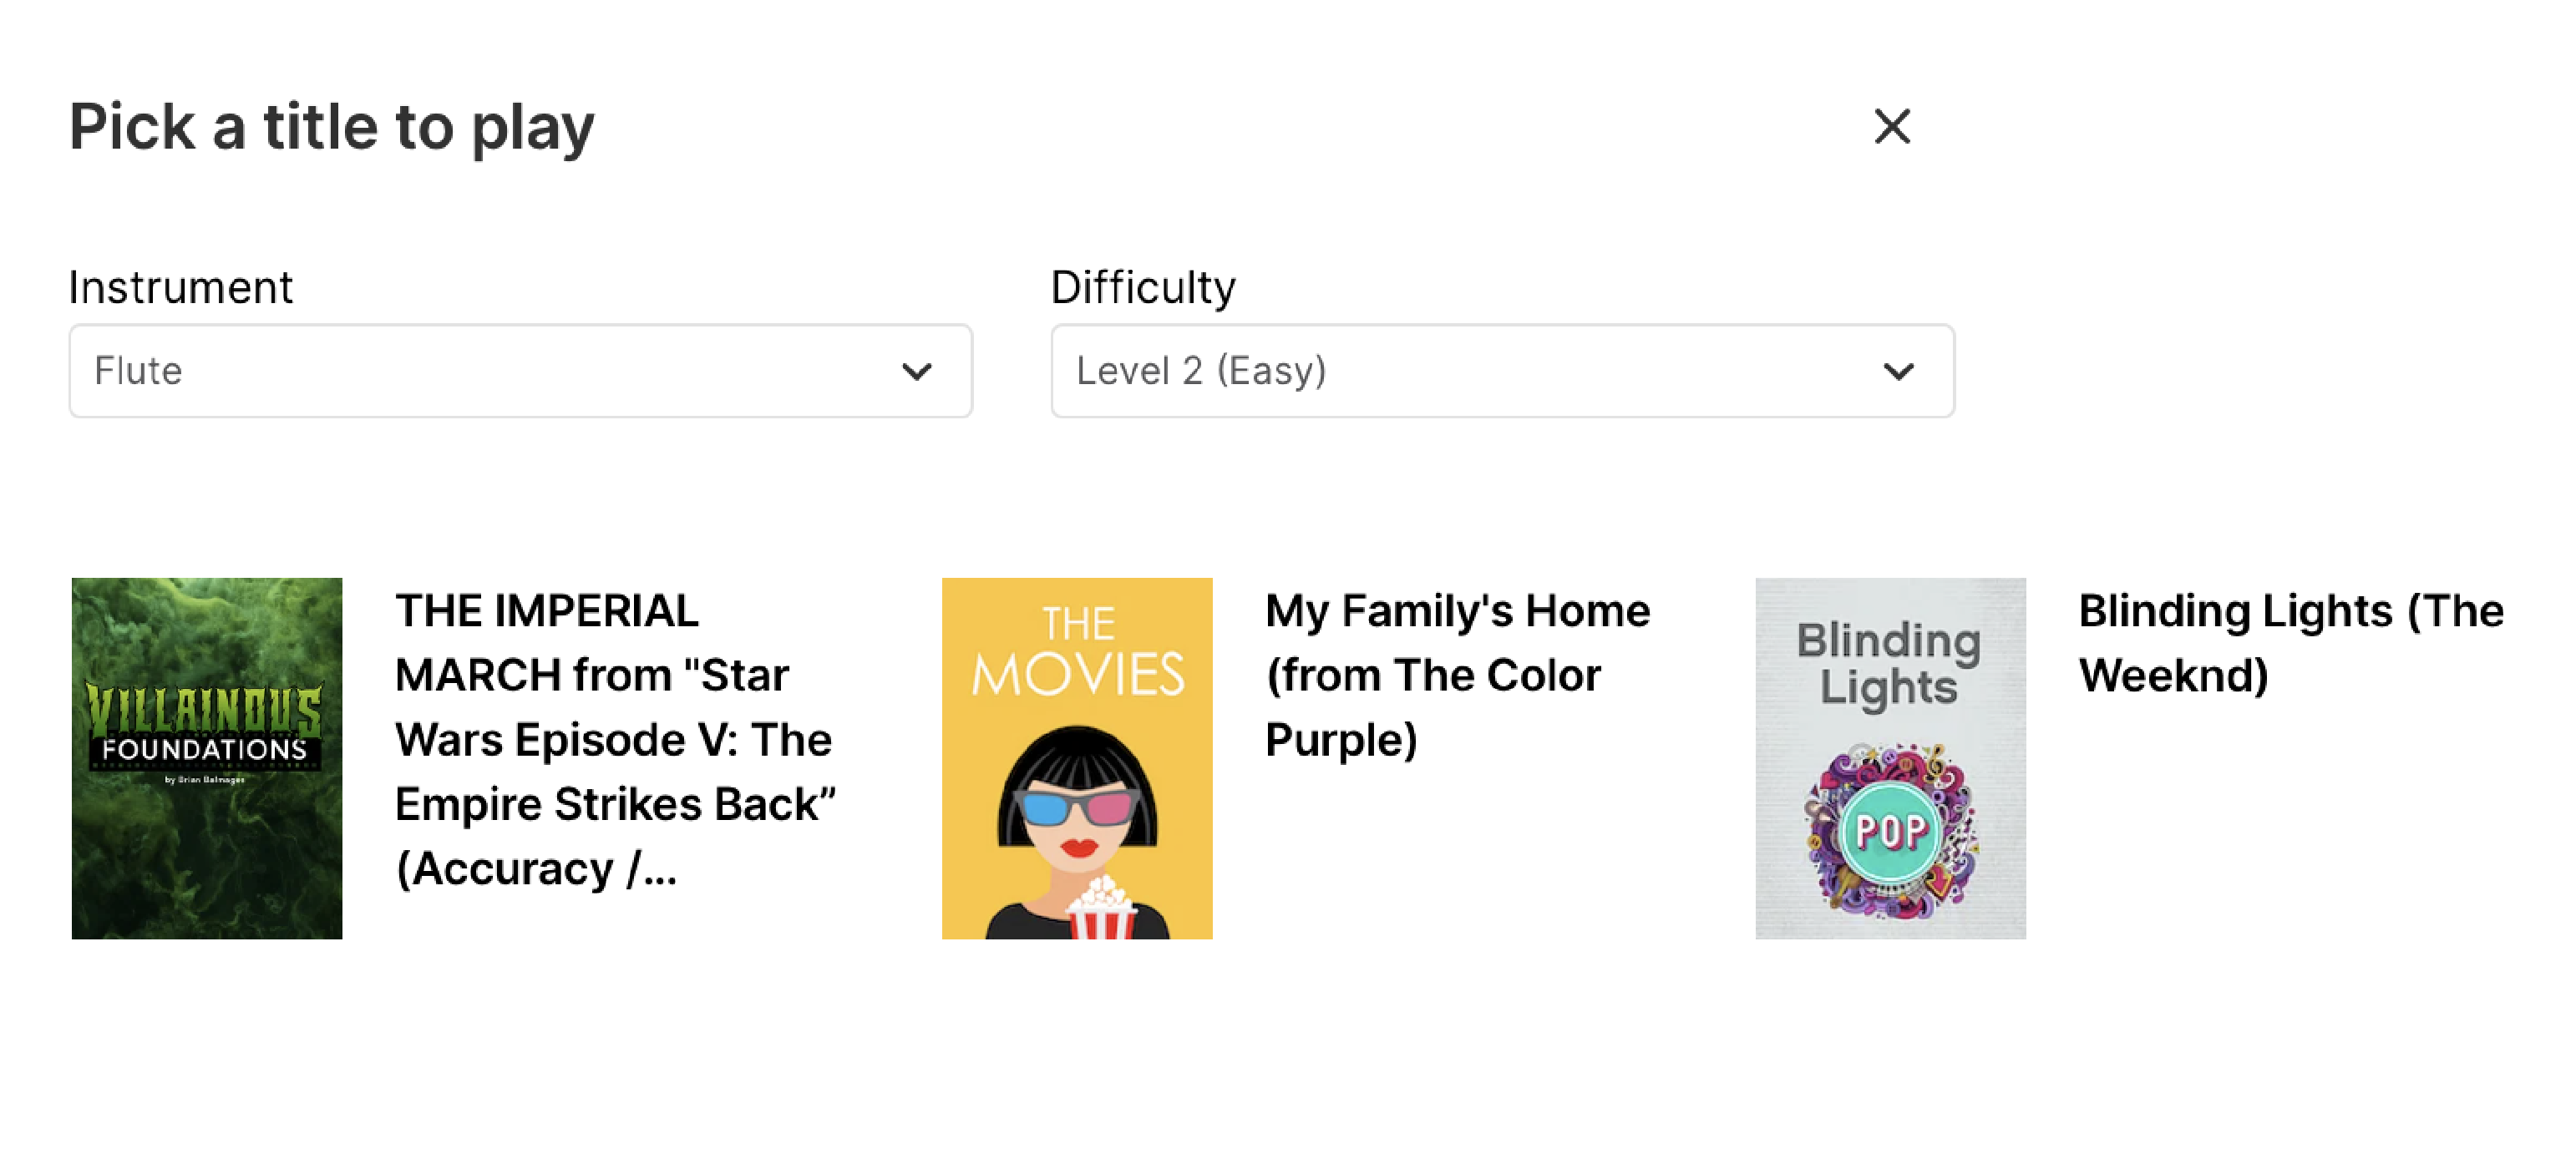Click the FOUNDATIONS banner on the green cover
This screenshot has height=1149, width=2576.
pyautogui.click(x=205, y=749)
